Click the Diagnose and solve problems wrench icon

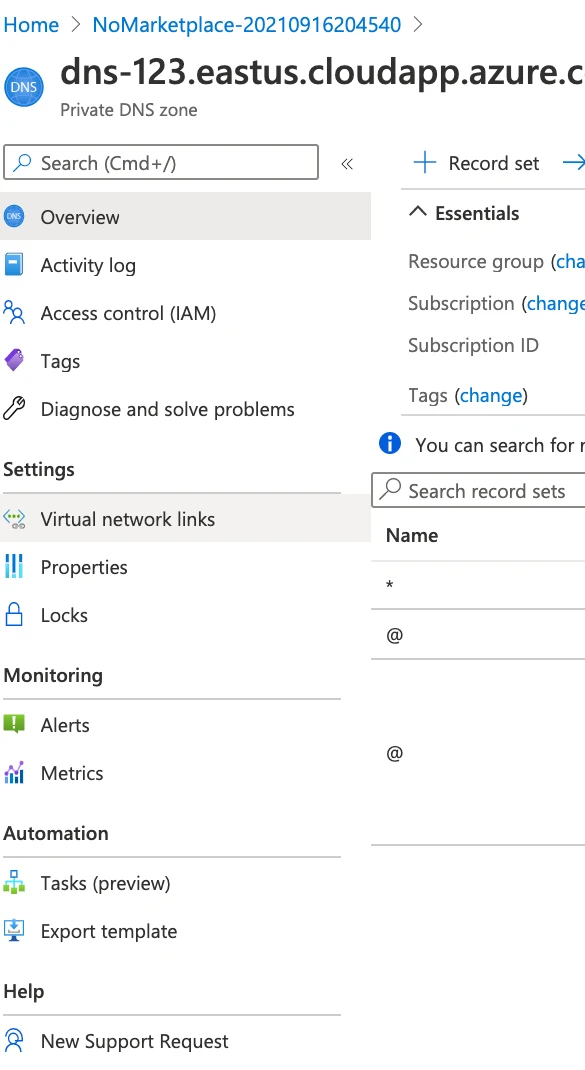[14, 409]
